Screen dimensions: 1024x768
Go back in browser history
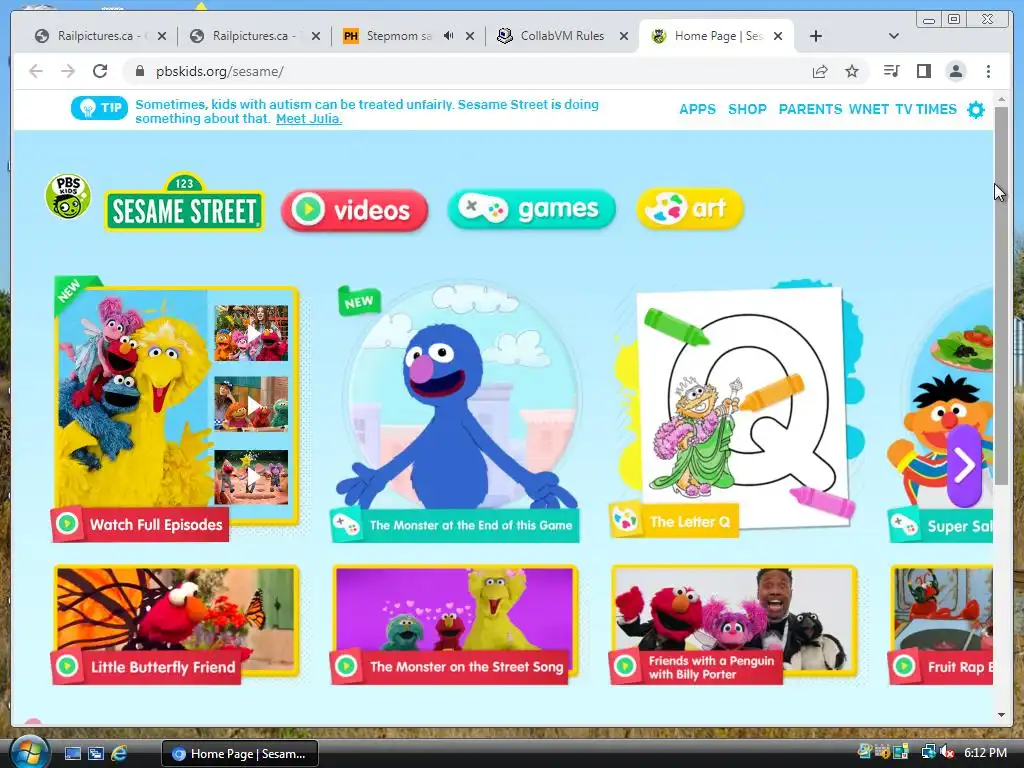click(x=36, y=71)
